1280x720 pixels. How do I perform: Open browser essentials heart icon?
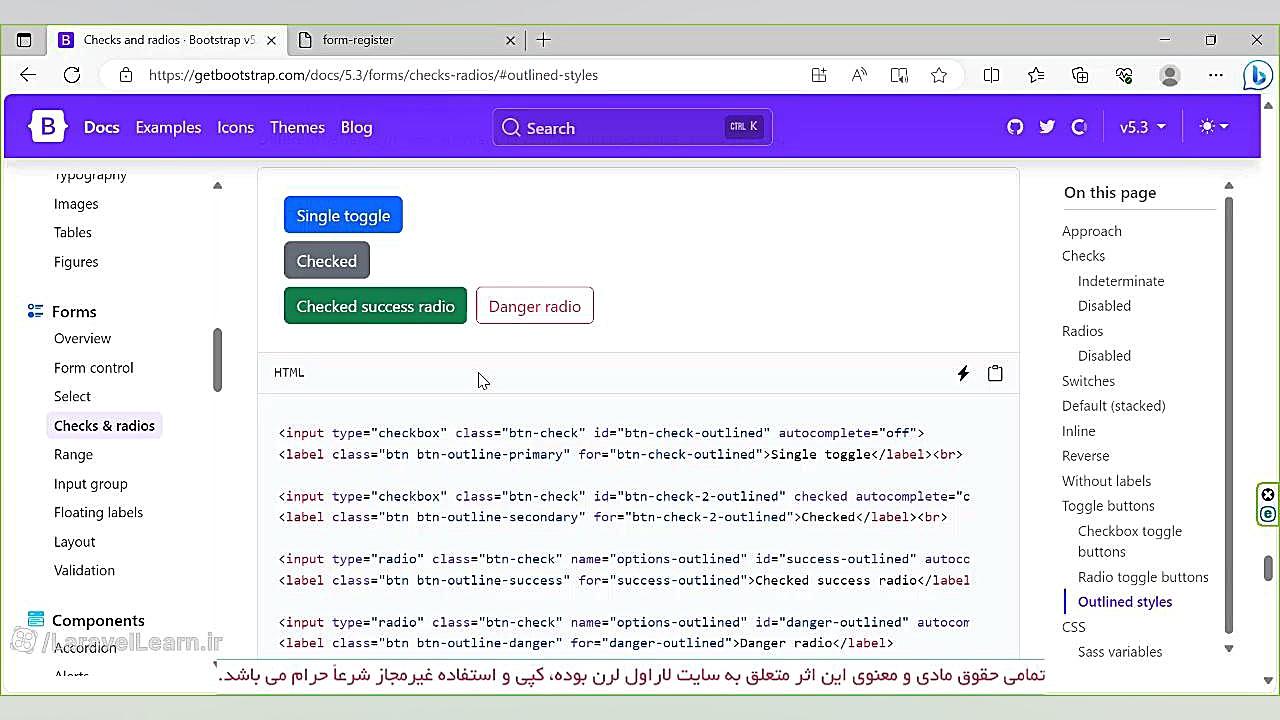tap(1124, 75)
